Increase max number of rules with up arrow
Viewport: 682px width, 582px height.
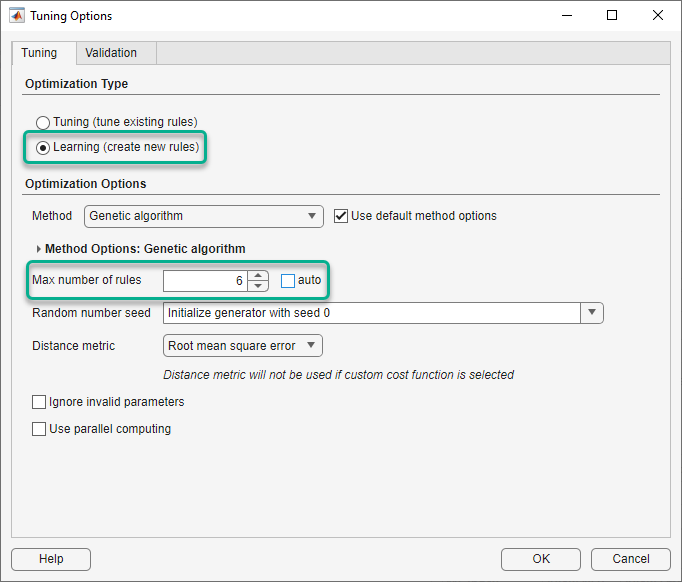click(258, 276)
